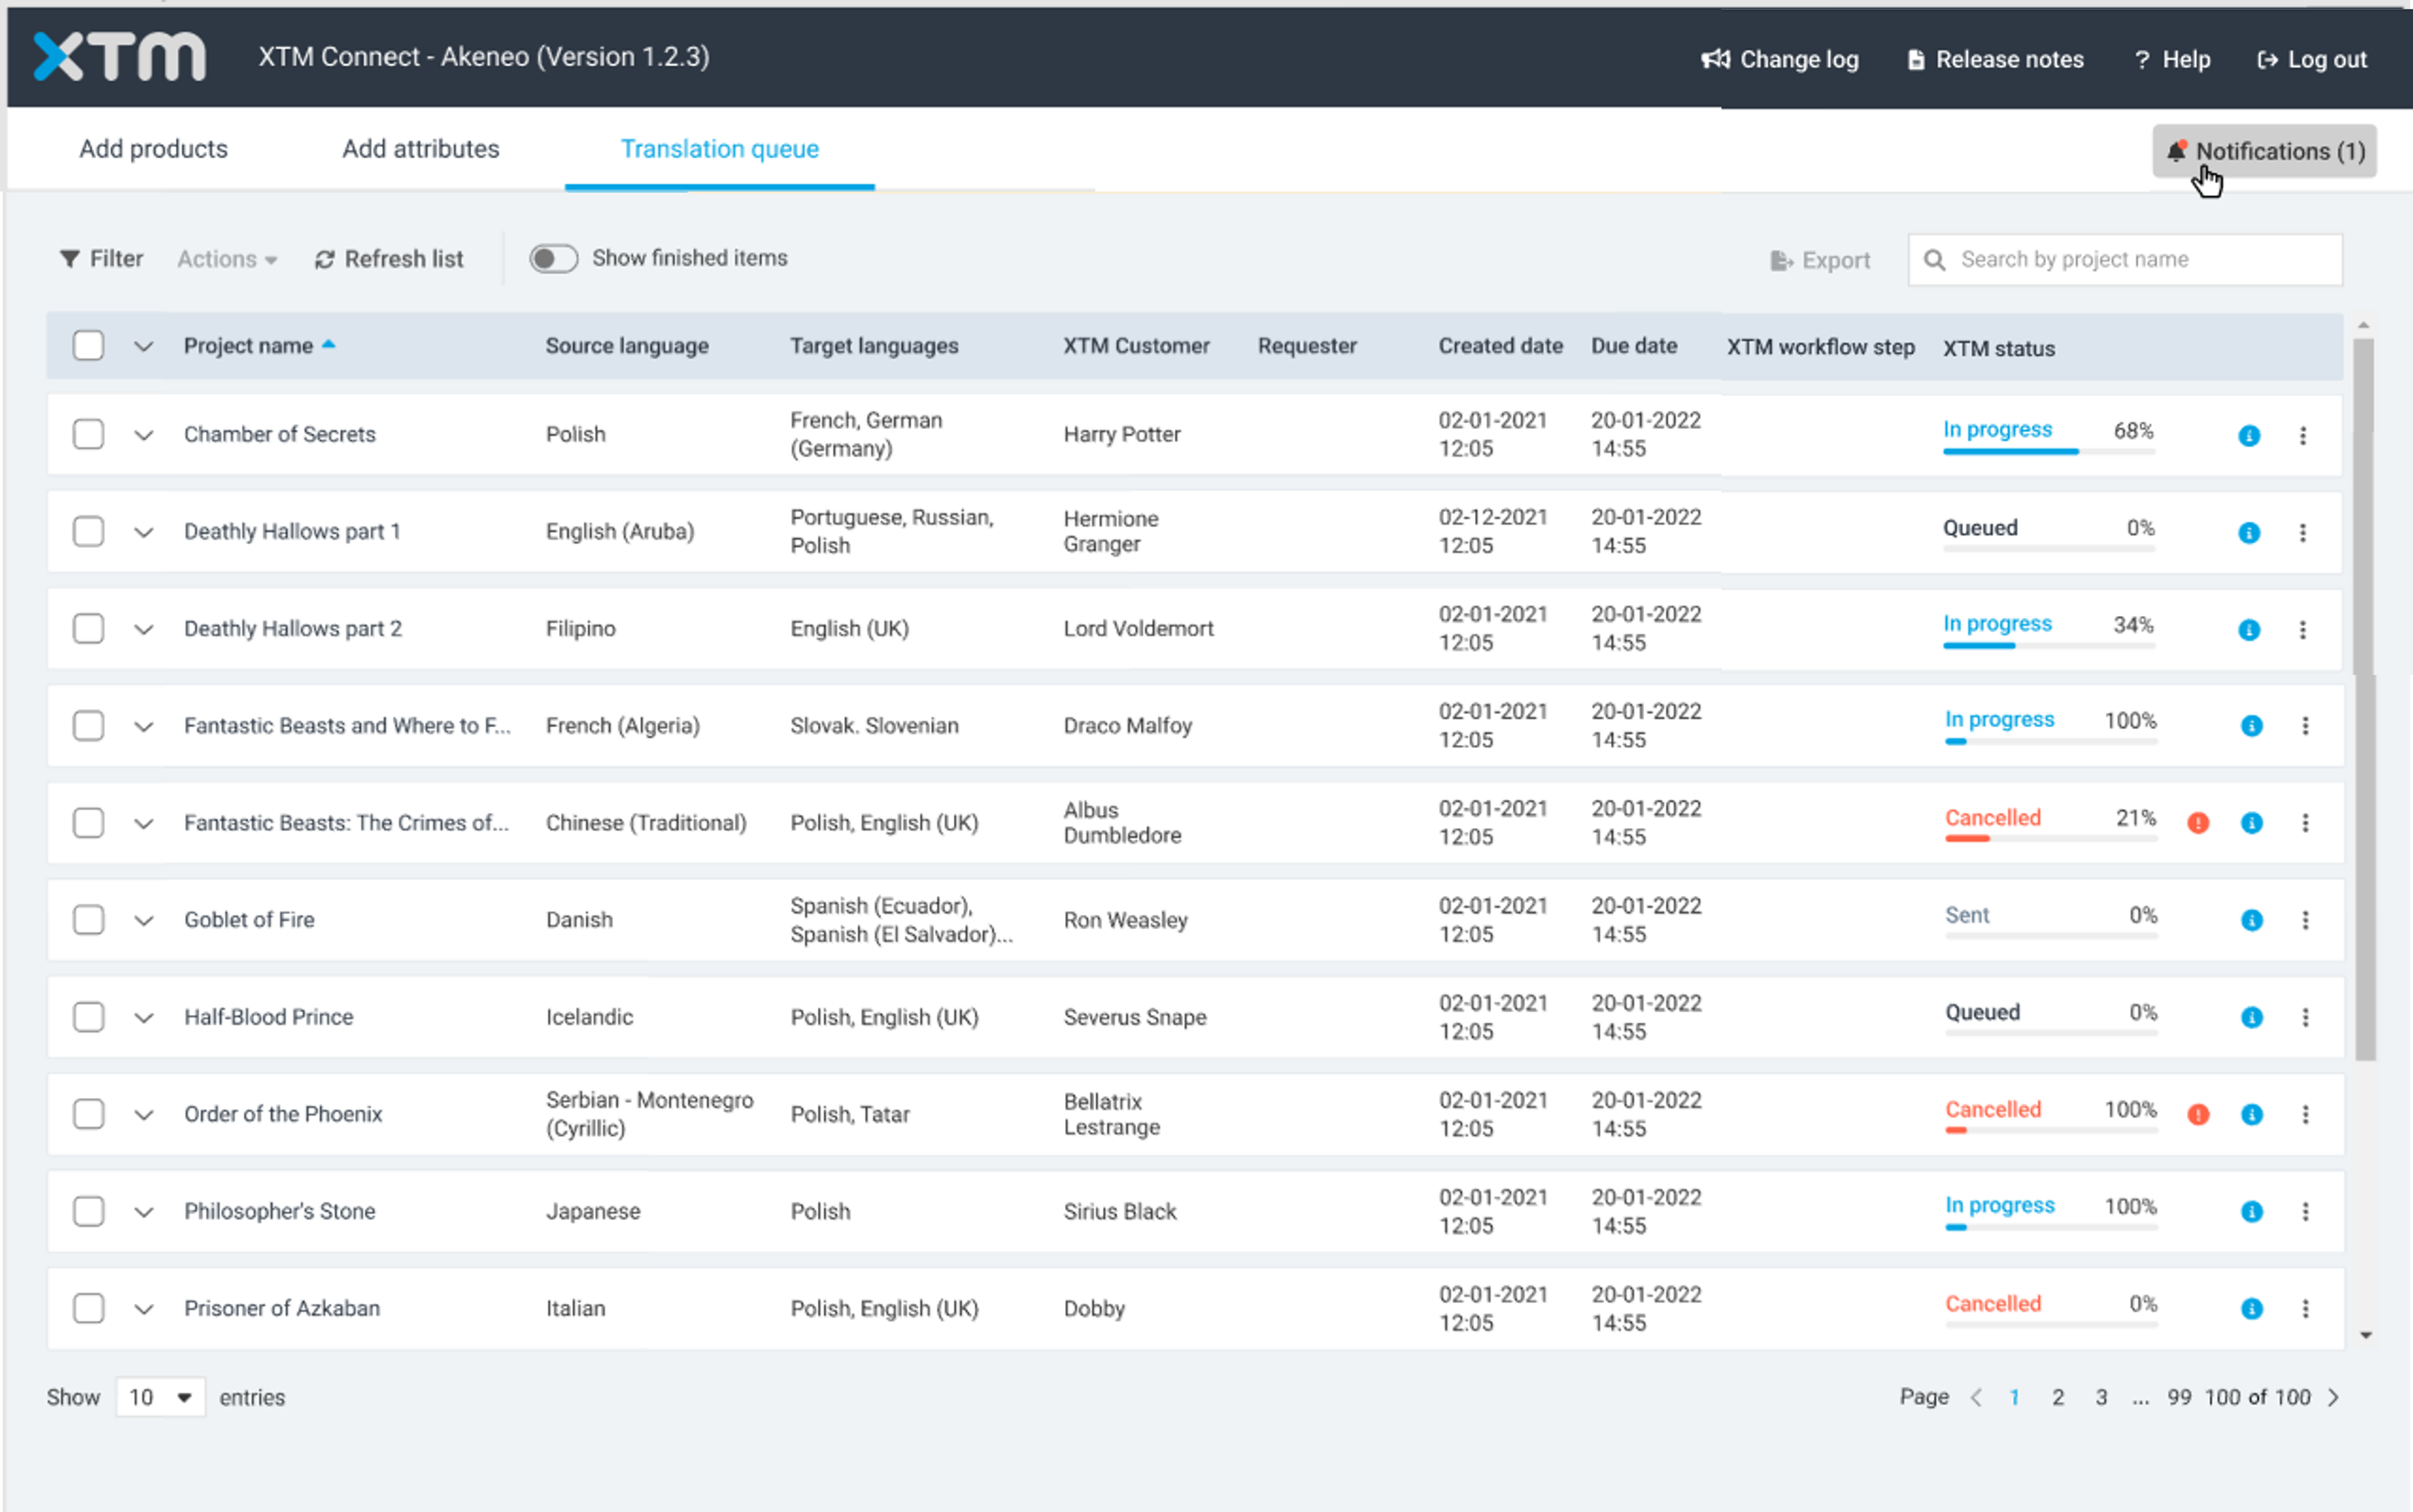
Task: Select Half-Blood Prince checkbox
Action: click(x=88, y=1016)
